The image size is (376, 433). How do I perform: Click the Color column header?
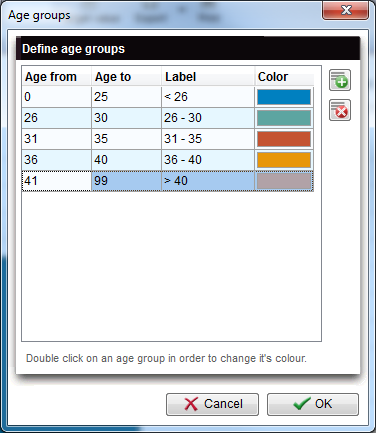[x=284, y=77]
